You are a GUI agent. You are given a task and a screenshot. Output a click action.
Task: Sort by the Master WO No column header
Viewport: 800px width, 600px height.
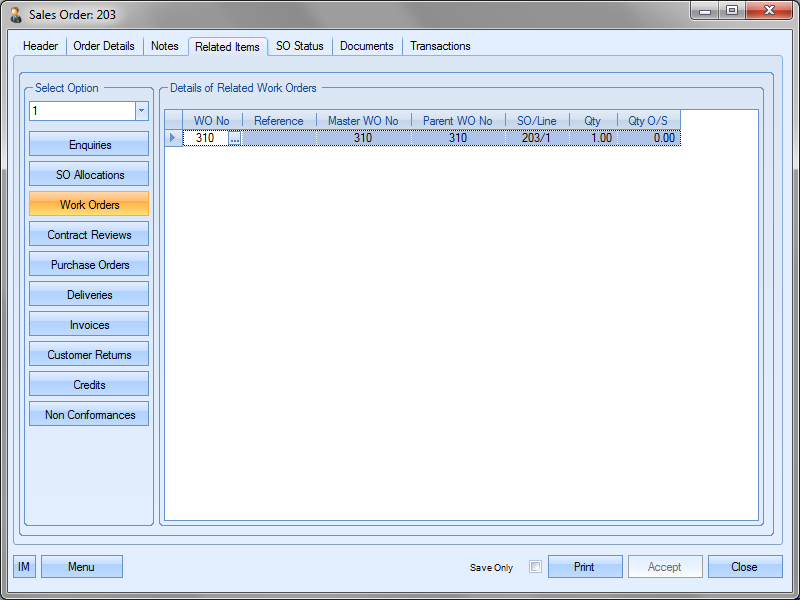point(363,121)
